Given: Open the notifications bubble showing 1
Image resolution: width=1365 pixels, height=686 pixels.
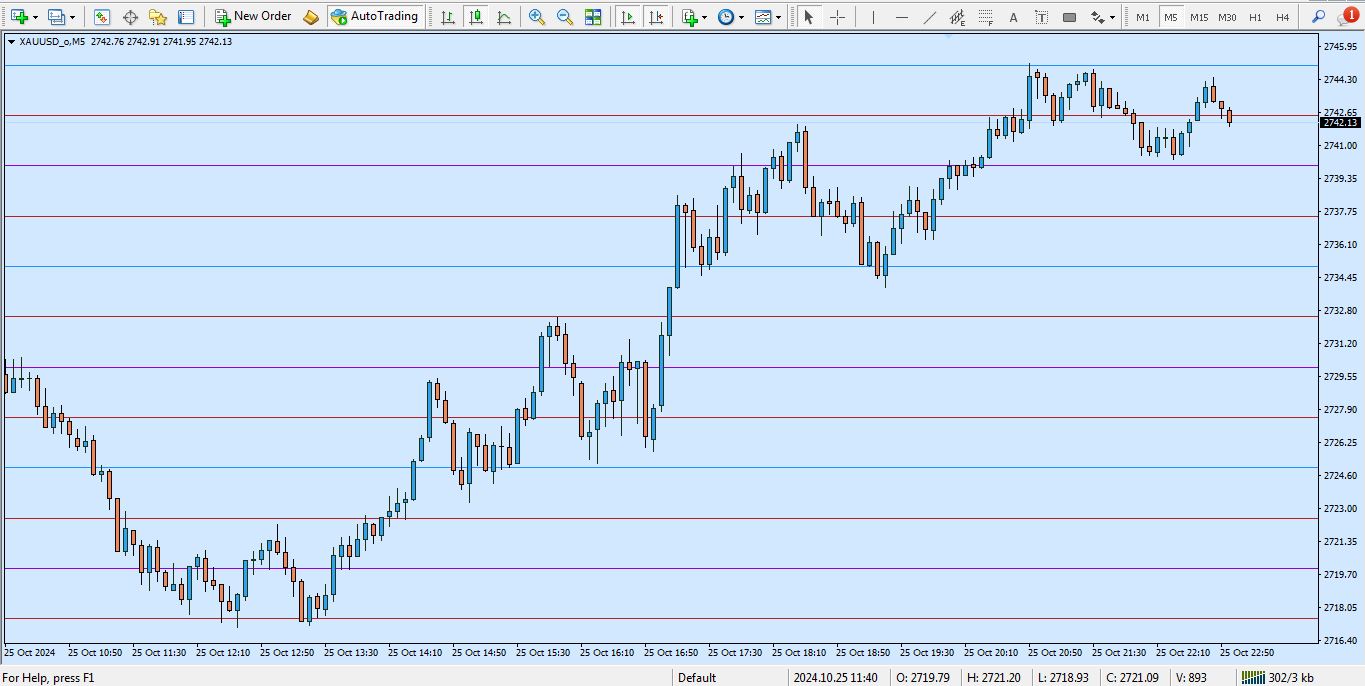Looking at the screenshot, I should click(x=1348, y=17).
